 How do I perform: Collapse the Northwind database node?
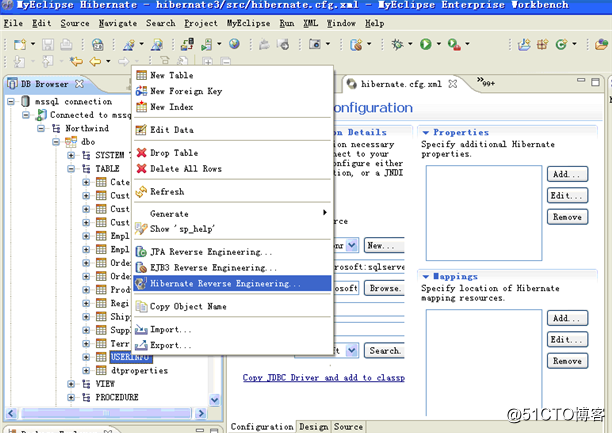[41, 128]
